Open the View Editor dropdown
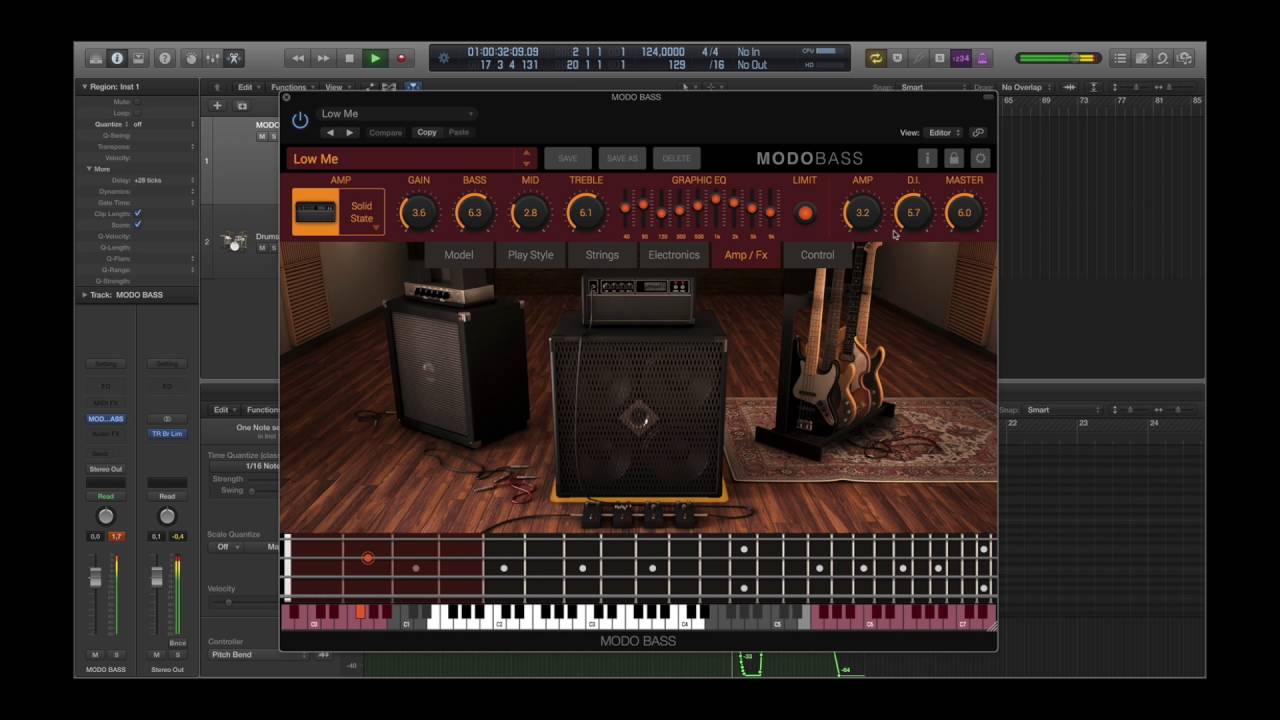The width and height of the screenshot is (1280, 720). [x=944, y=132]
